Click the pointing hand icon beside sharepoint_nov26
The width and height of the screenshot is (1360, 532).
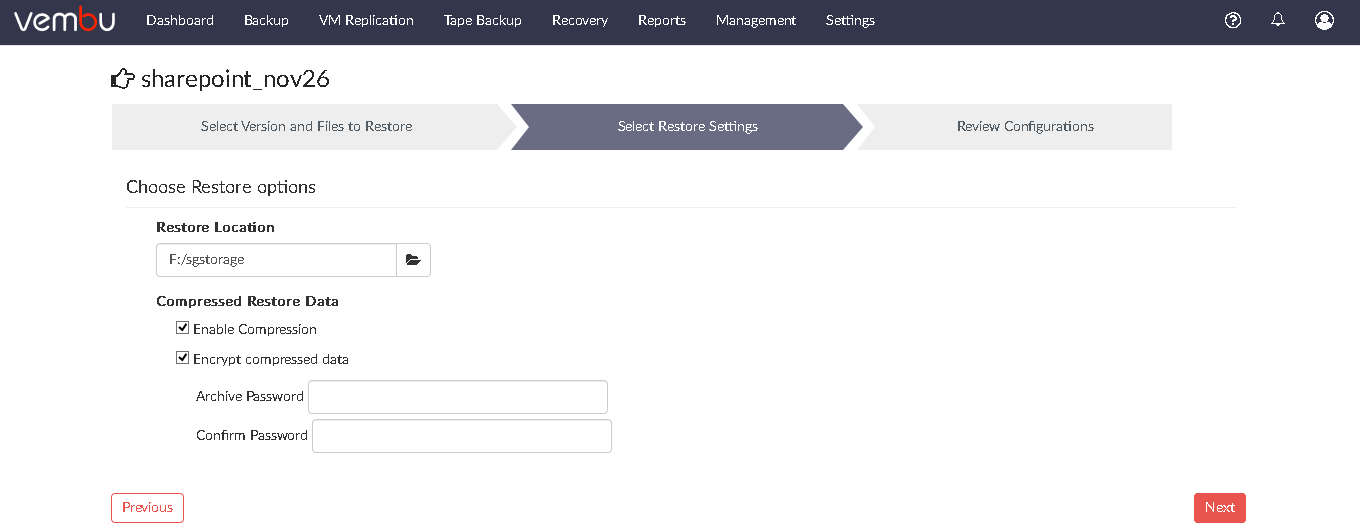point(123,79)
